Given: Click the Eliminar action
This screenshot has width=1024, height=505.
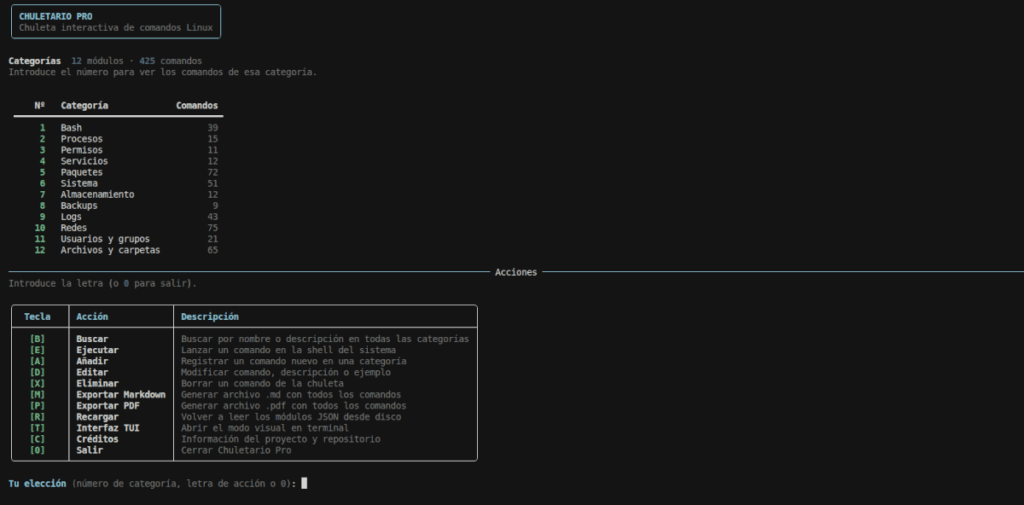Looking at the screenshot, I should coord(97,383).
